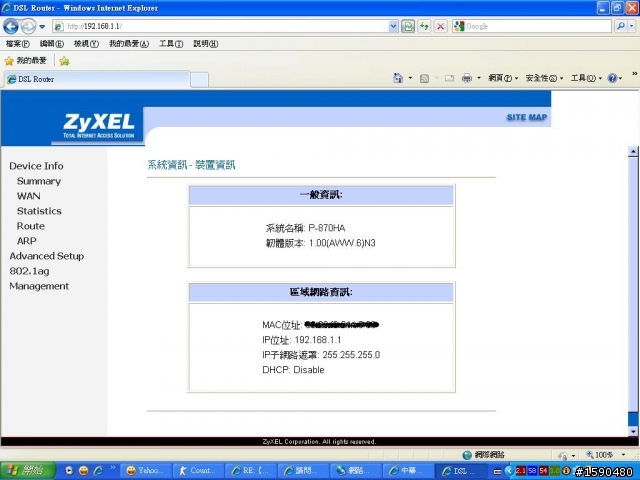
Task: Click the magnifier search button
Action: coord(620,27)
